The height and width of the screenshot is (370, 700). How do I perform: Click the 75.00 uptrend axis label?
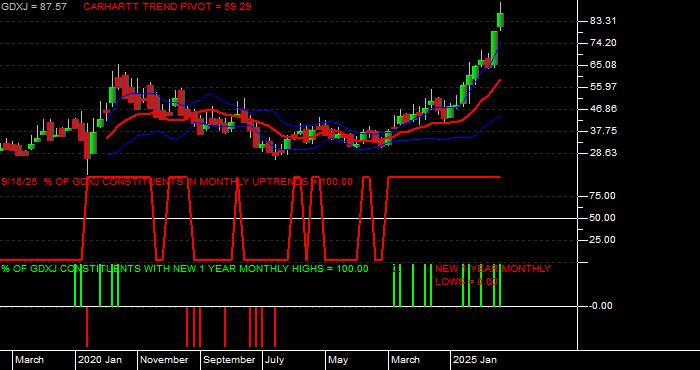603,196
